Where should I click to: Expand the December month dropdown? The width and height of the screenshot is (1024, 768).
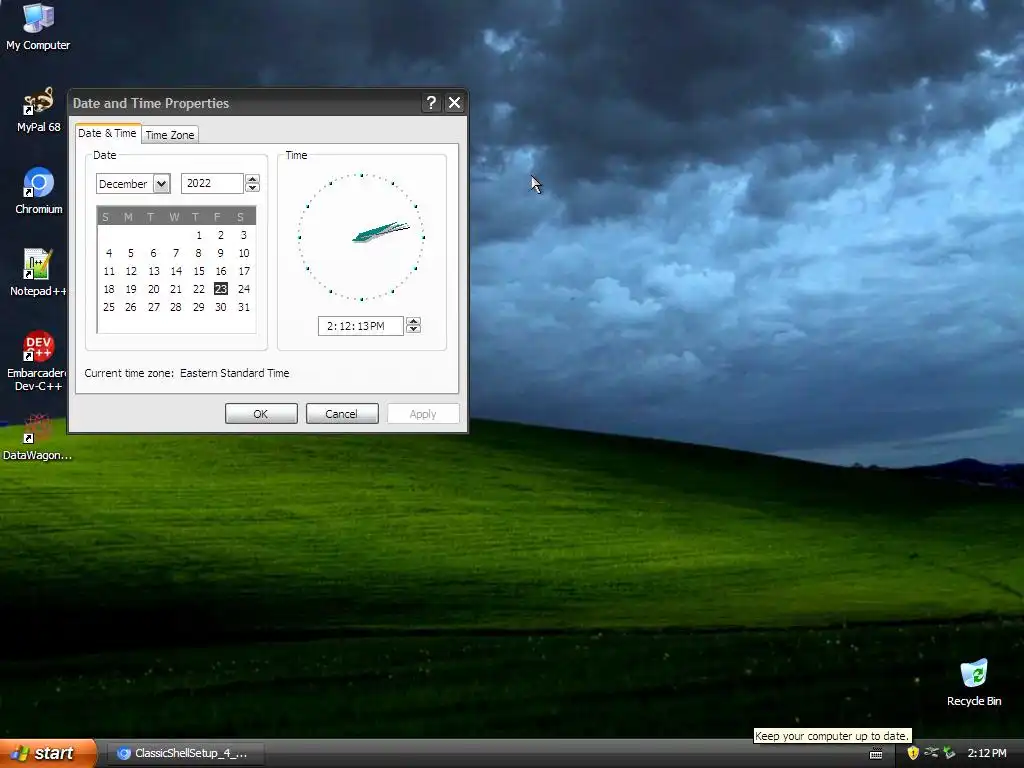[161, 184]
